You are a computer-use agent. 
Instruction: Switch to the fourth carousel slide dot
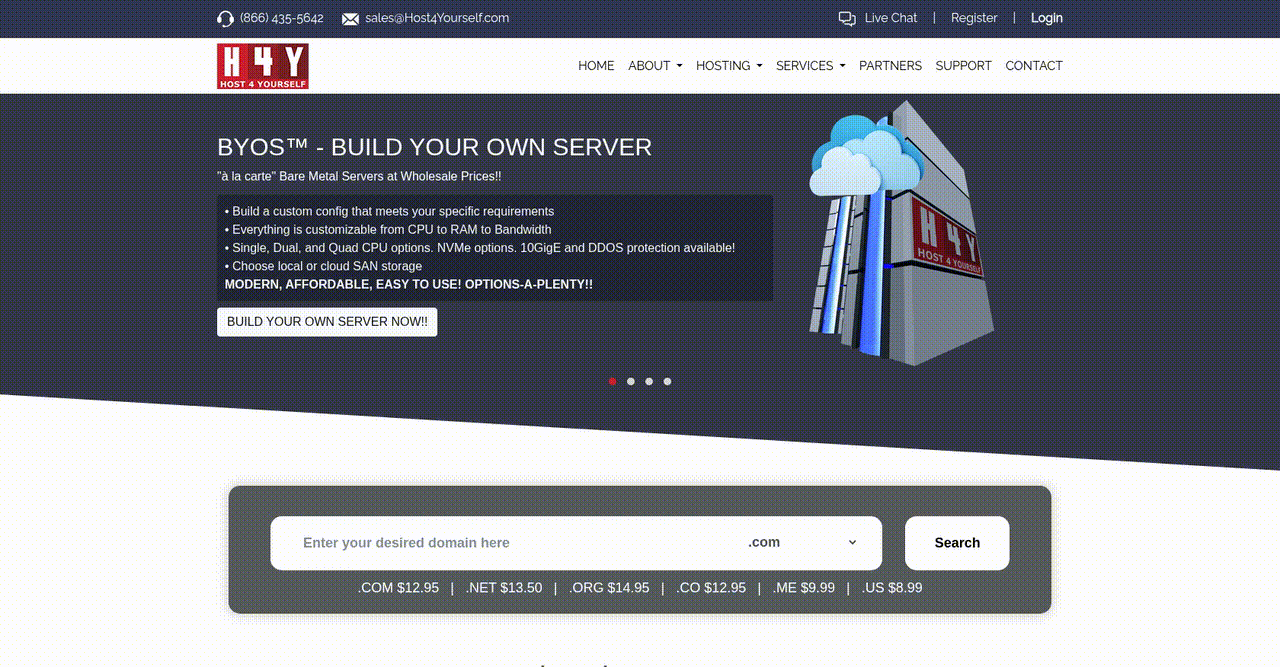667,381
